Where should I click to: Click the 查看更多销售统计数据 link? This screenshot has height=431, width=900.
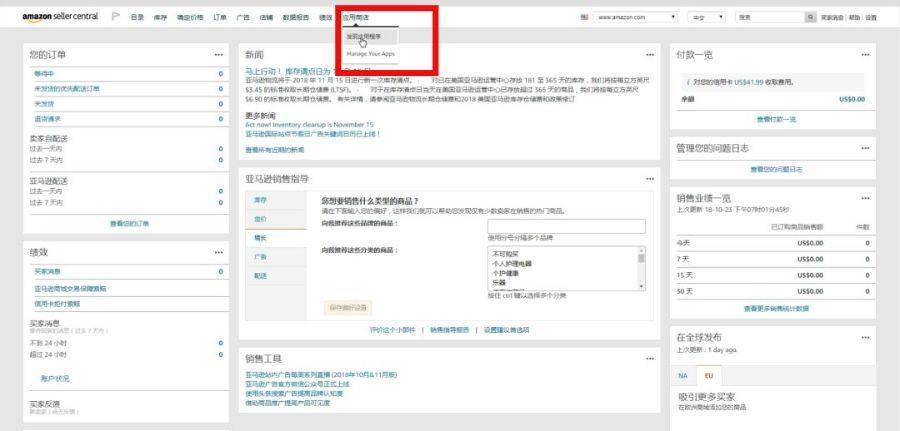777,308
